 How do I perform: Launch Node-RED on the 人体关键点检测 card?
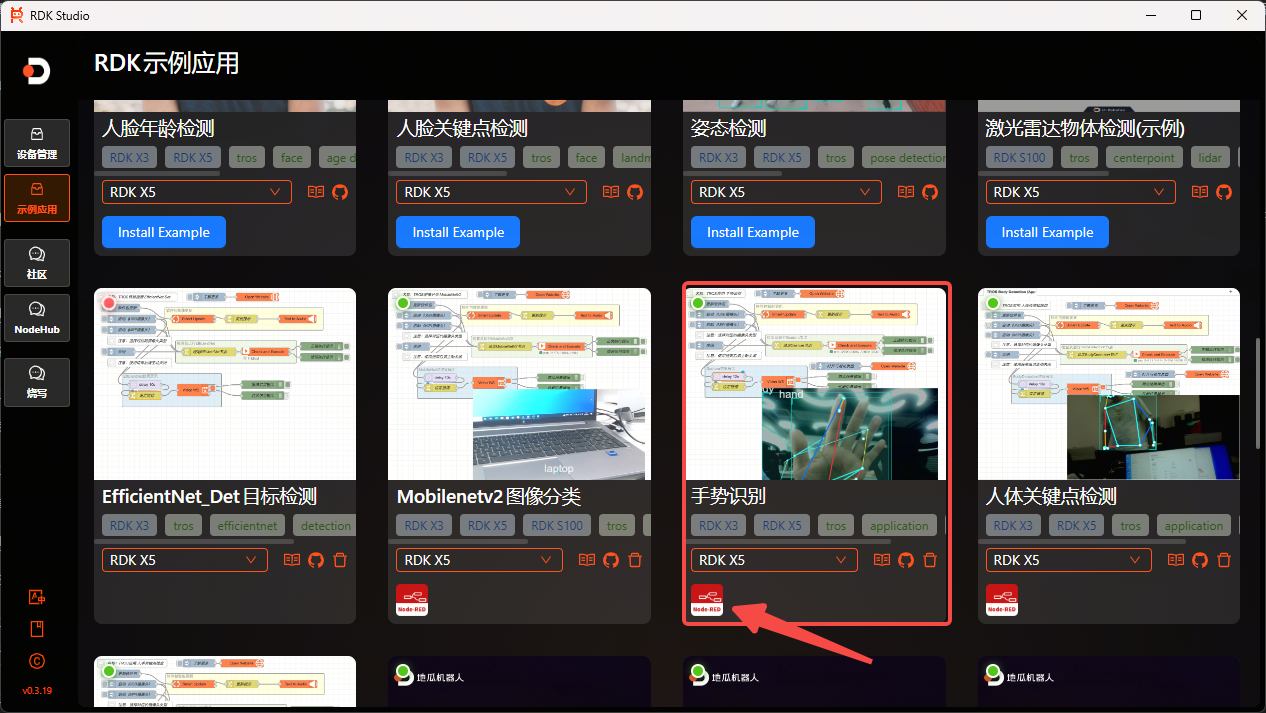(x=1002, y=600)
